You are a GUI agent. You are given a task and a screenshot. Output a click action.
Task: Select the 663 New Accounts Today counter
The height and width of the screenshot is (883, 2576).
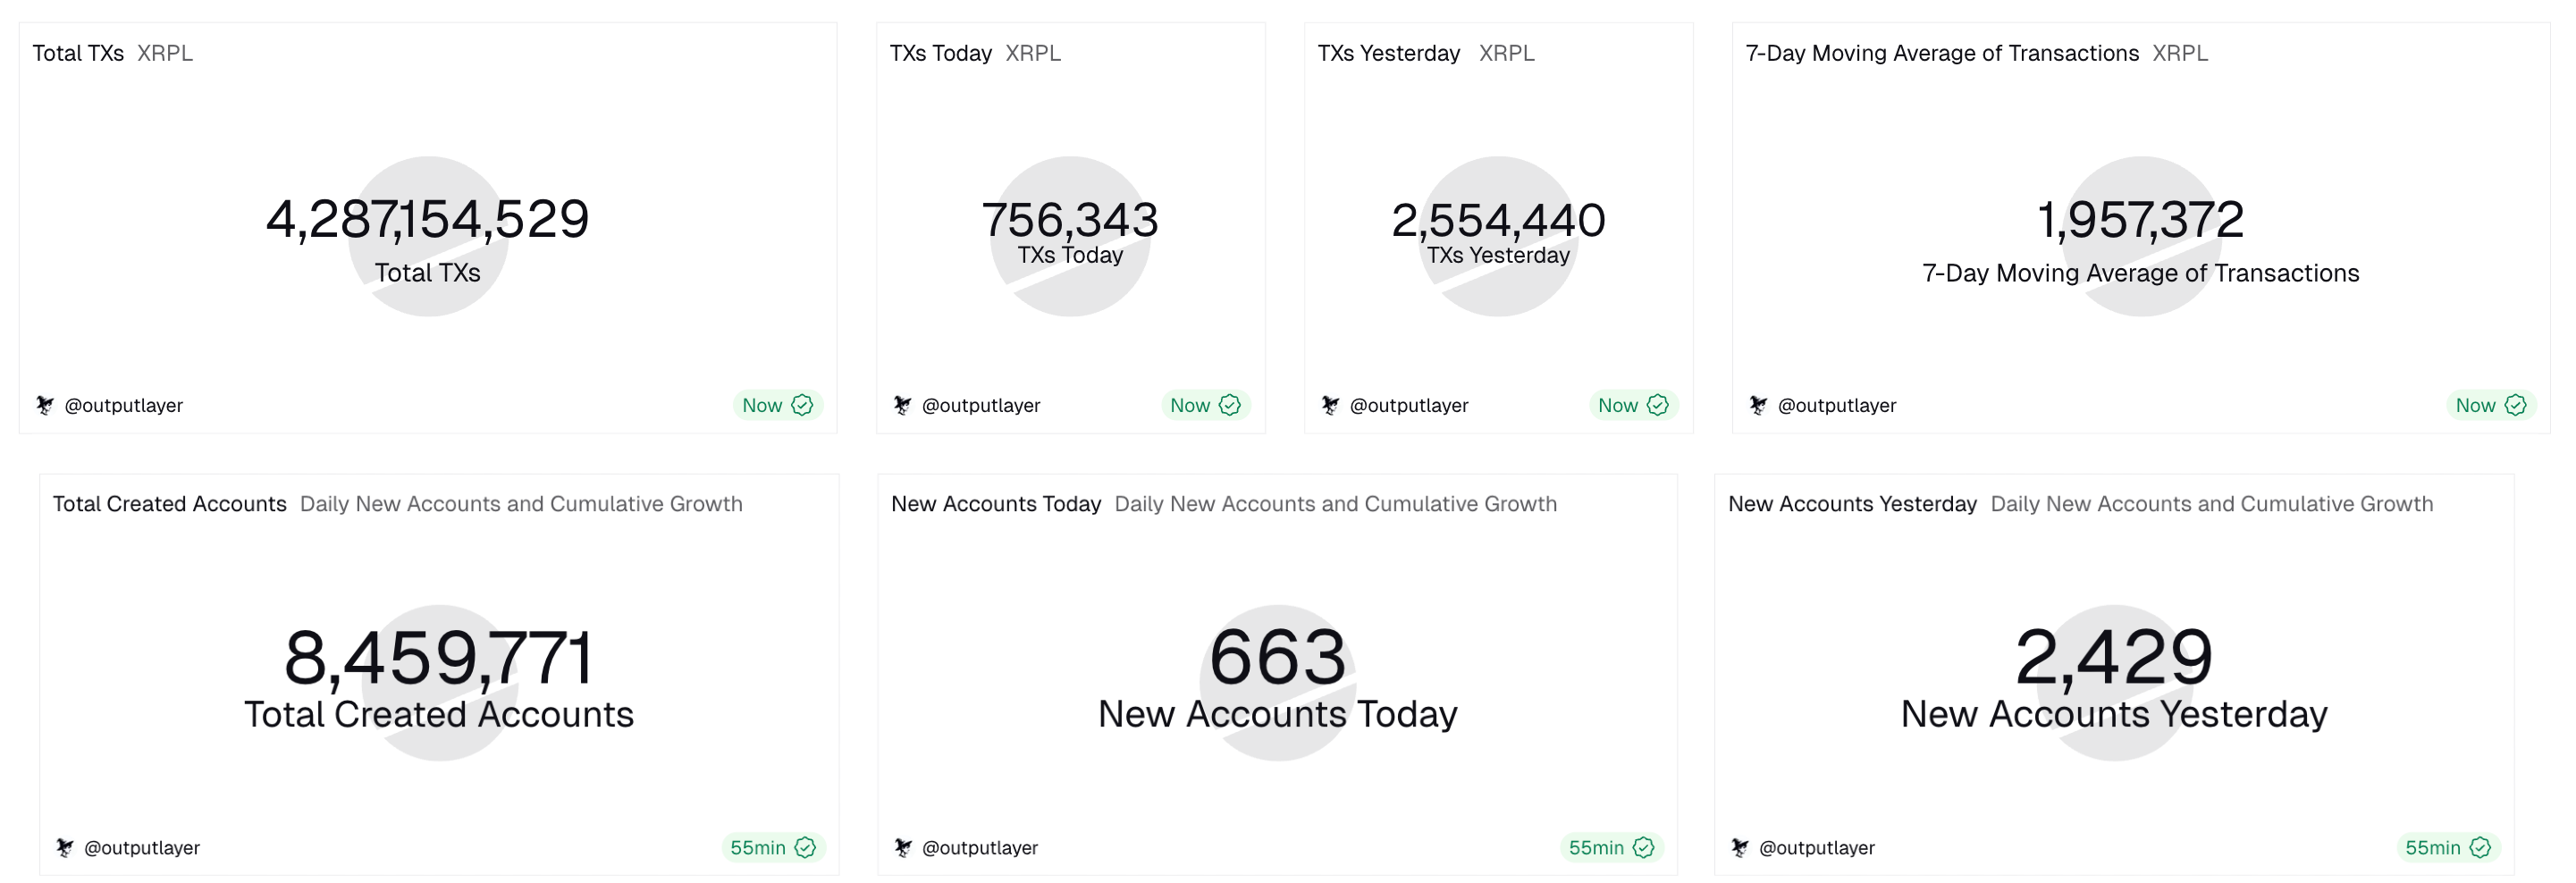point(1277,658)
